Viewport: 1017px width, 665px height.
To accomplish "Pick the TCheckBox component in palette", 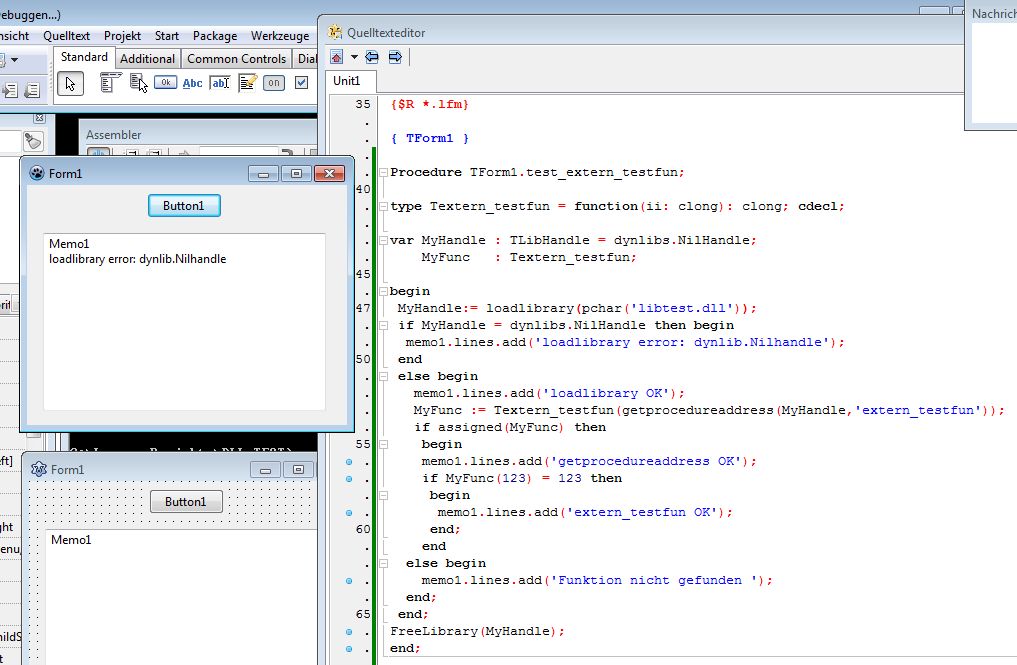I will (301, 84).
